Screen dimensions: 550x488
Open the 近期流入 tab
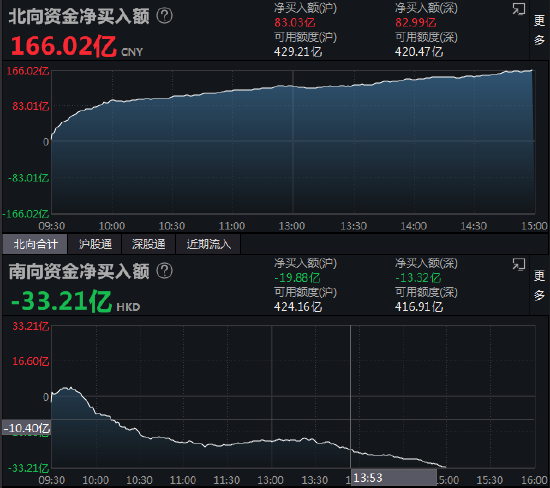pos(208,244)
